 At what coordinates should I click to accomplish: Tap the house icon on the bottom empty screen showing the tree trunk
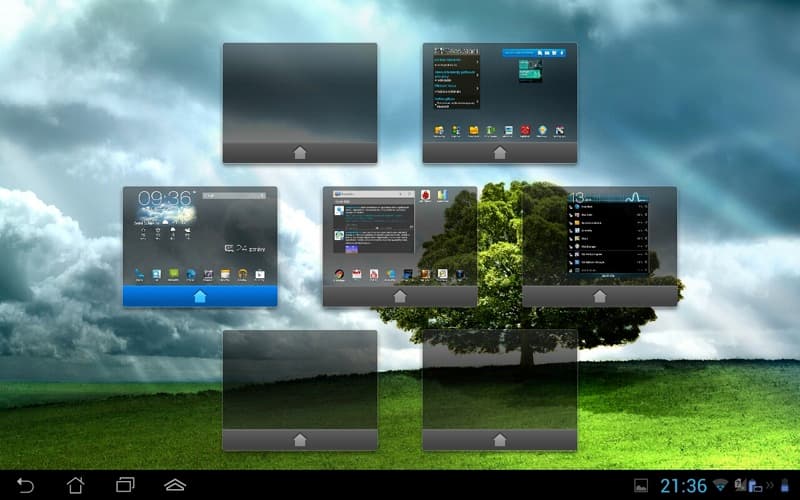500,440
